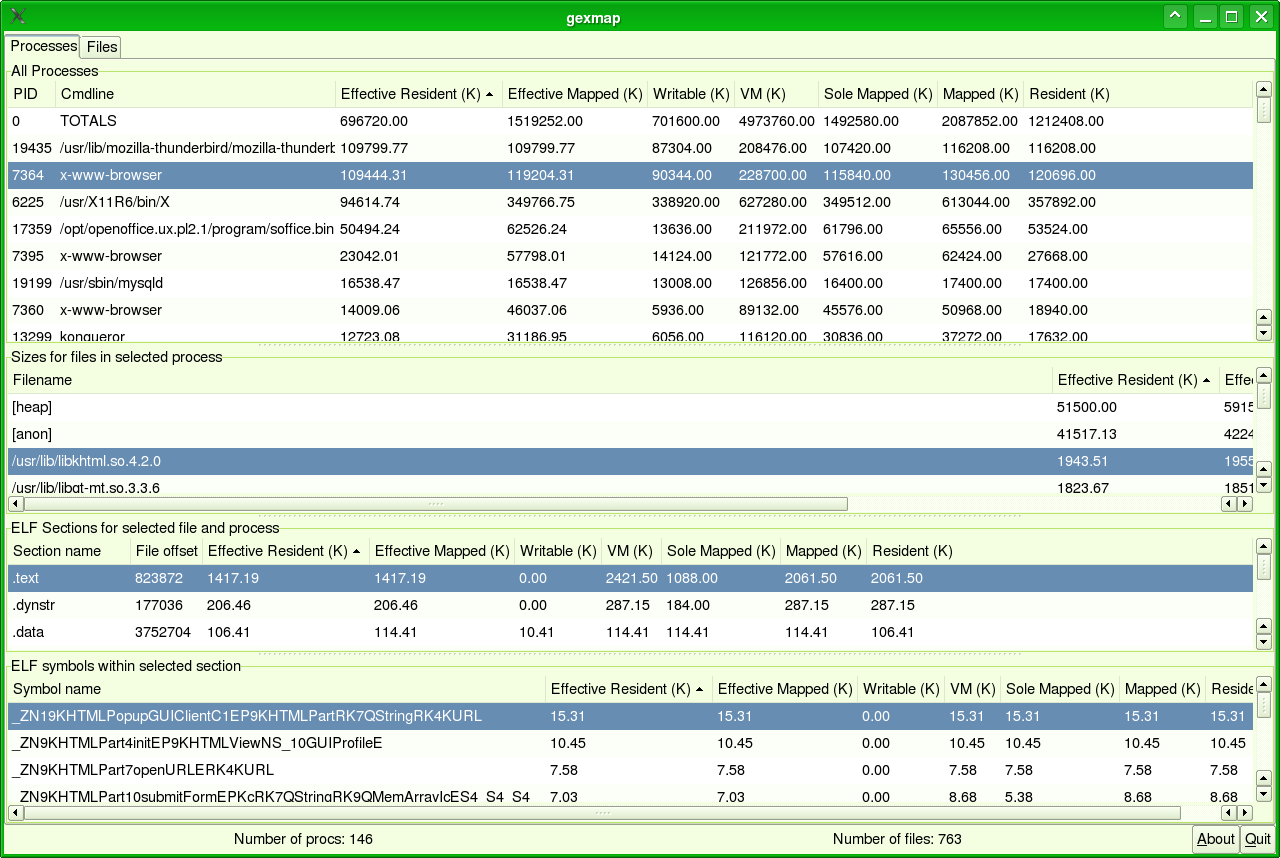Click the gexmap window menu icon
1280x858 pixels.
[x=18, y=16]
